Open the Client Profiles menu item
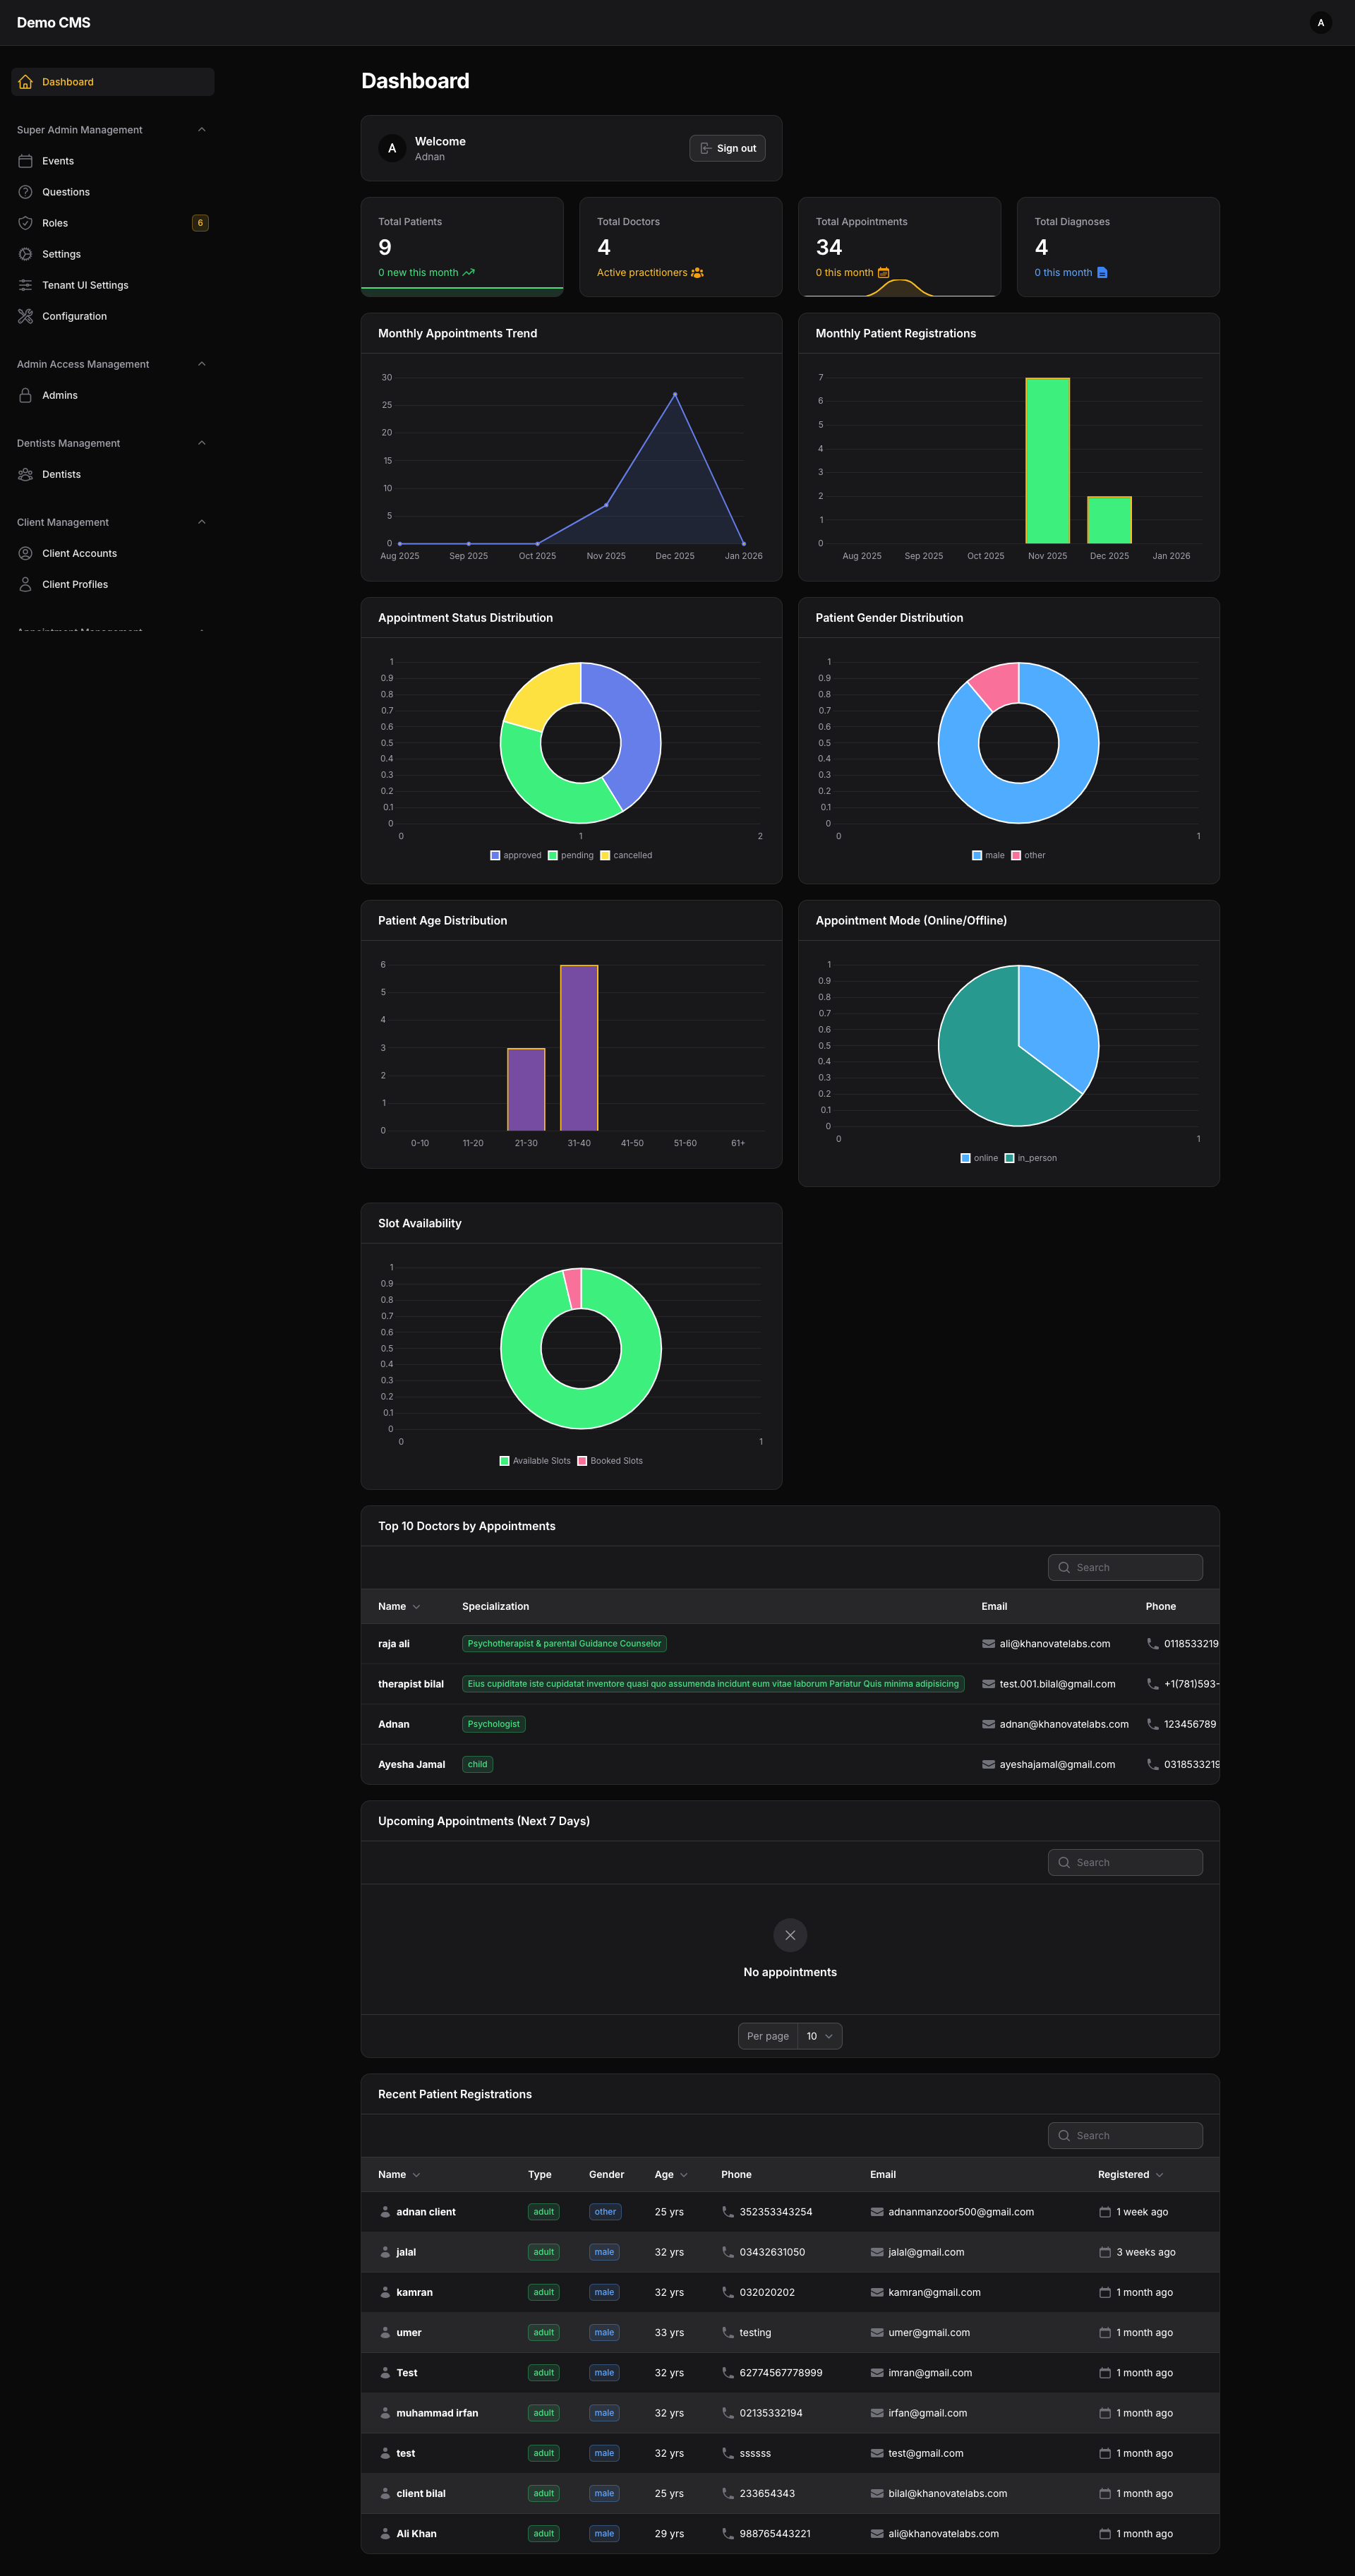1355x2576 pixels. click(75, 584)
